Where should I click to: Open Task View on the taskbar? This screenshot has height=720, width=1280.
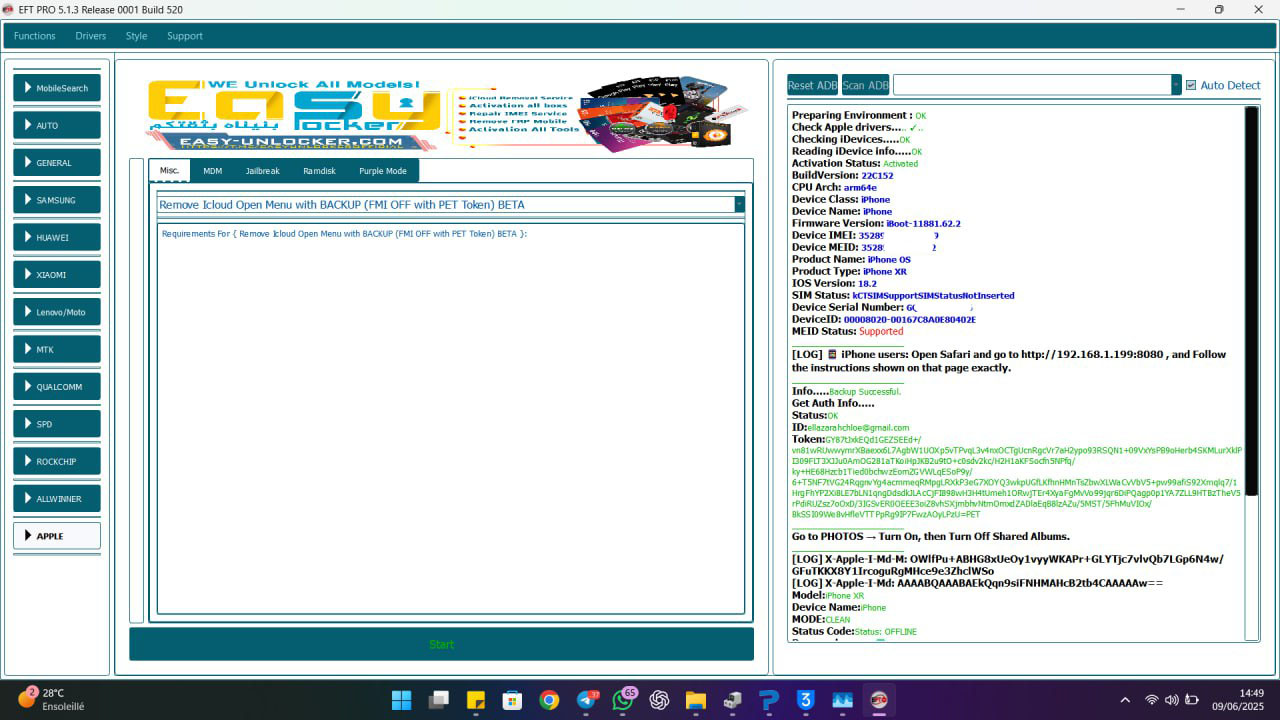(x=438, y=700)
